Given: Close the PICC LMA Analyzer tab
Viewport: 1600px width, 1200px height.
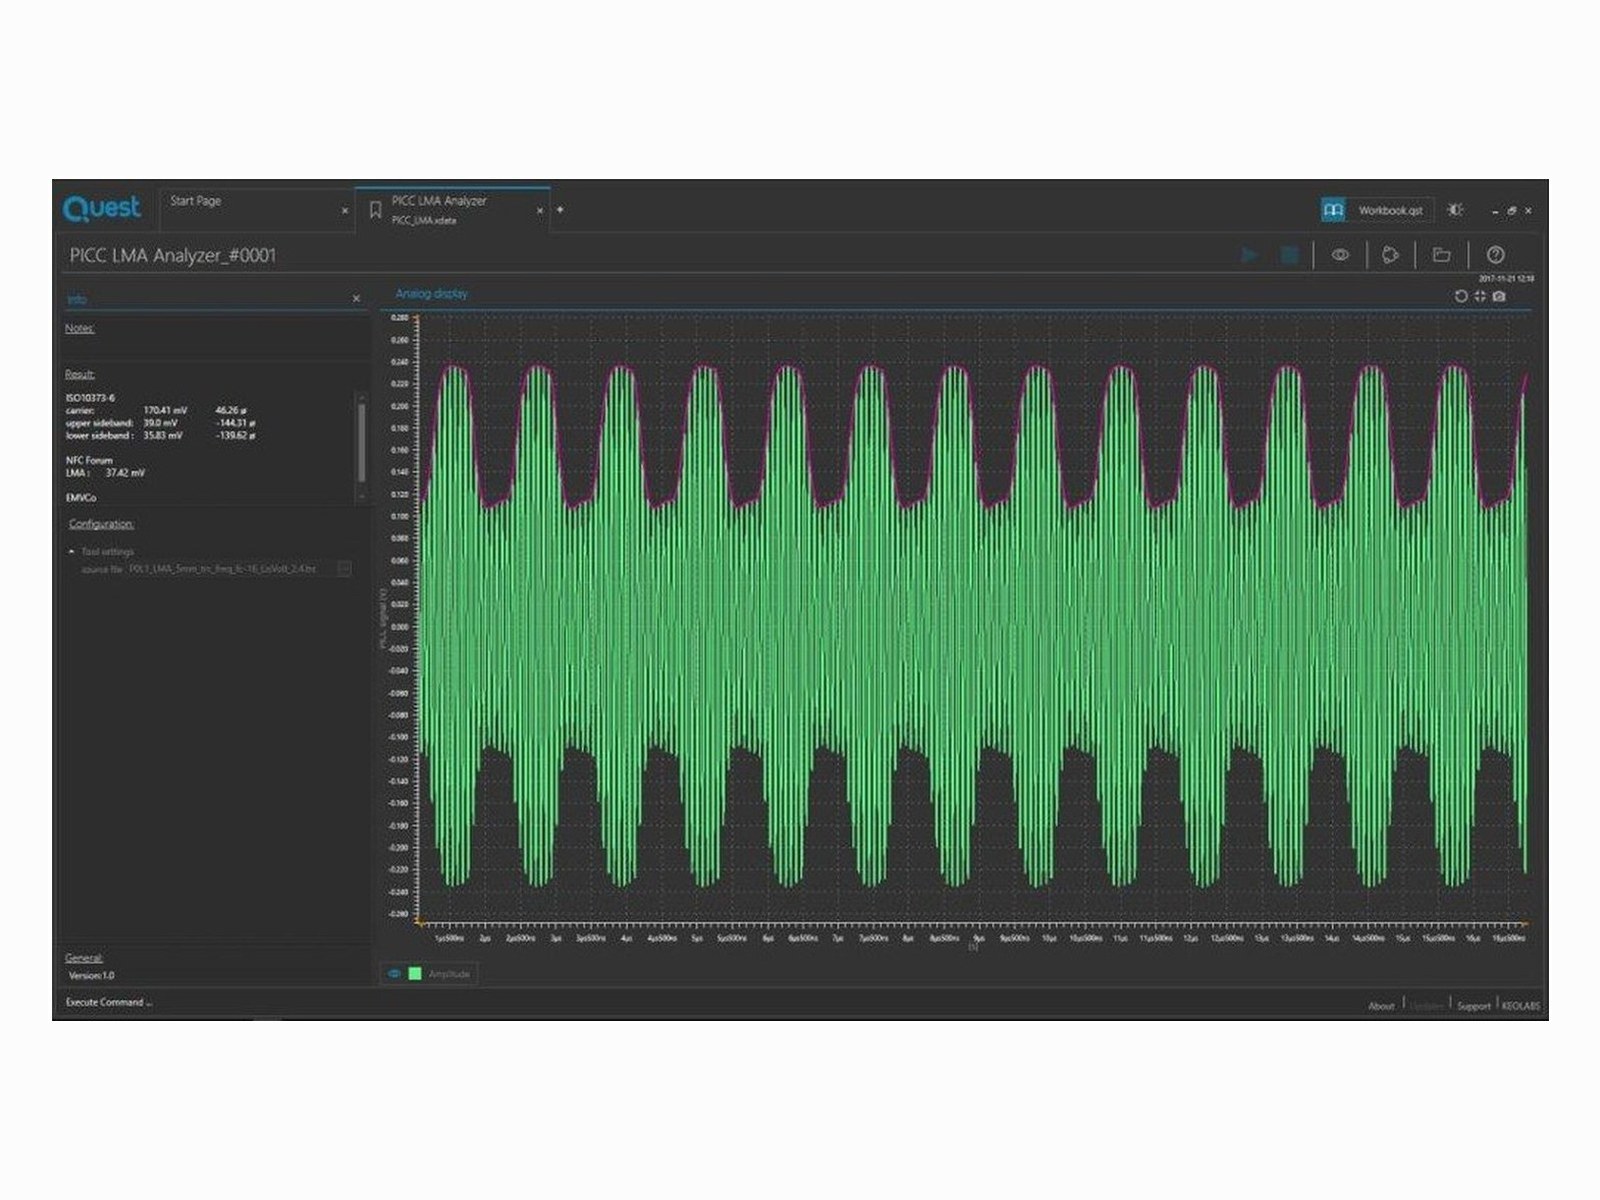Looking at the screenshot, I should pos(540,211).
